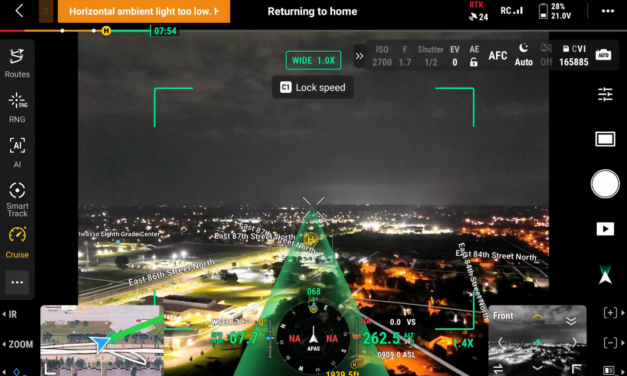Tap the gimbal pitch slider left of compass
Image resolution: width=627 pixels, height=376 pixels.
(x=270, y=338)
